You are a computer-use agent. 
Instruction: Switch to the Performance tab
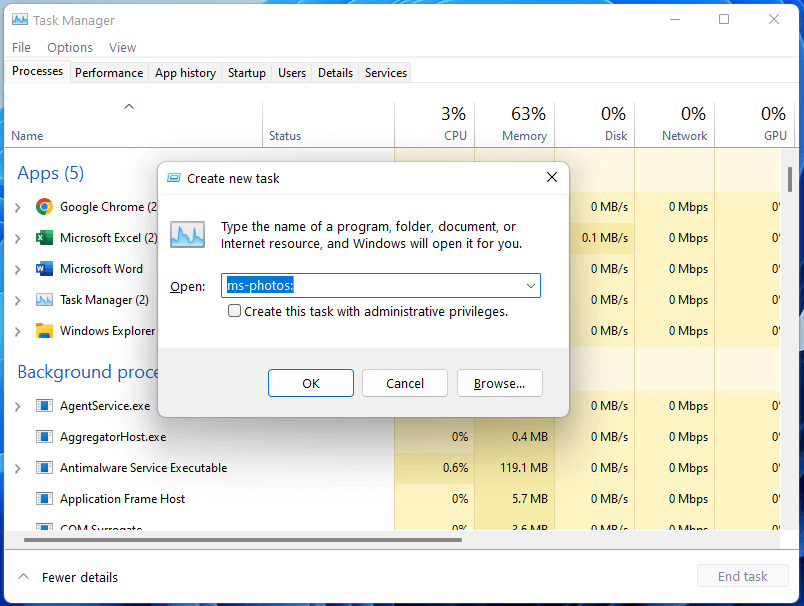tap(109, 73)
